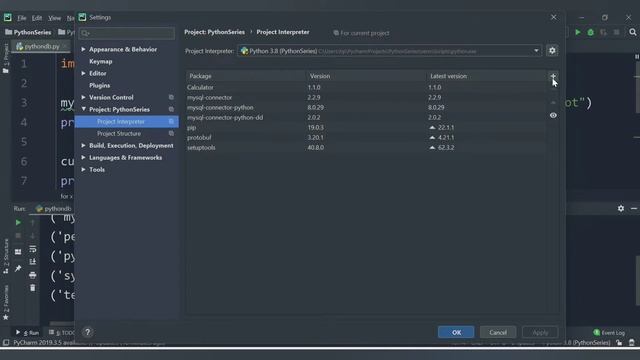Click the add package plus icon
Screen dimensions: 640x360
click(553, 76)
